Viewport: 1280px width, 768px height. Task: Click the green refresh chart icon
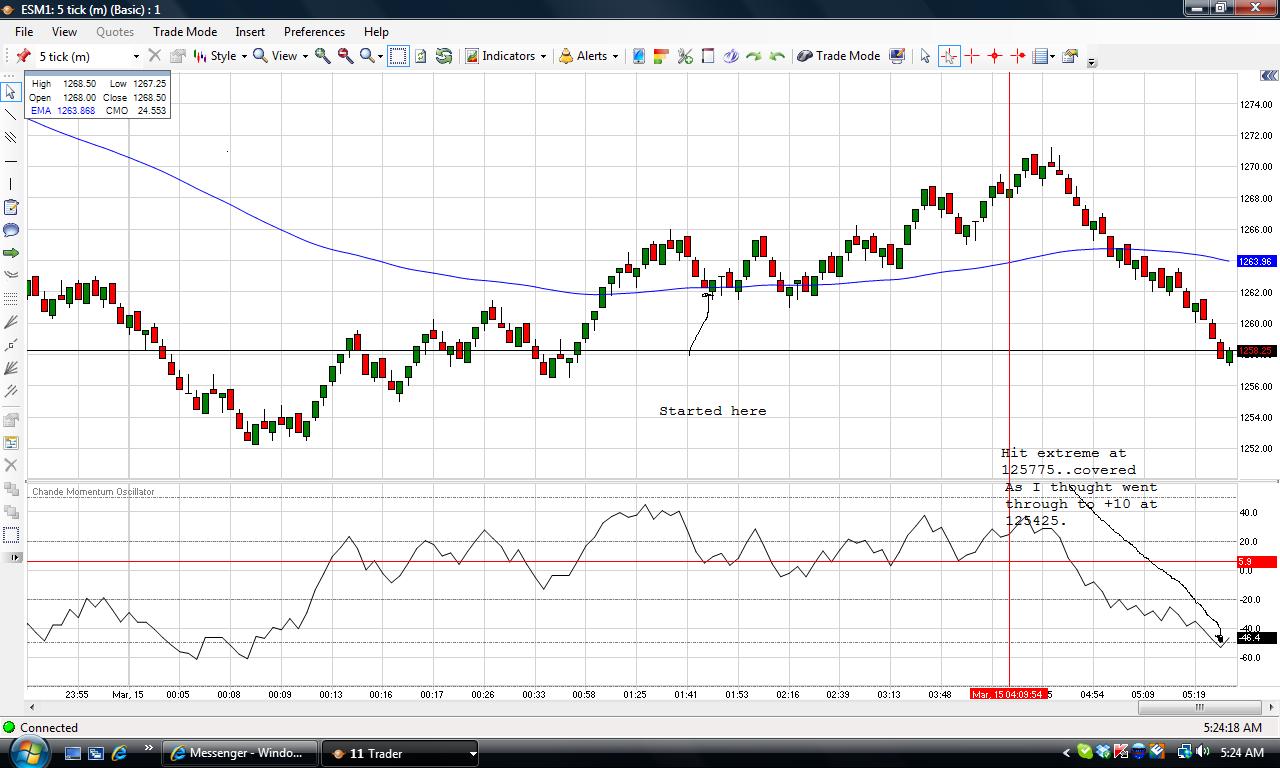(444, 56)
